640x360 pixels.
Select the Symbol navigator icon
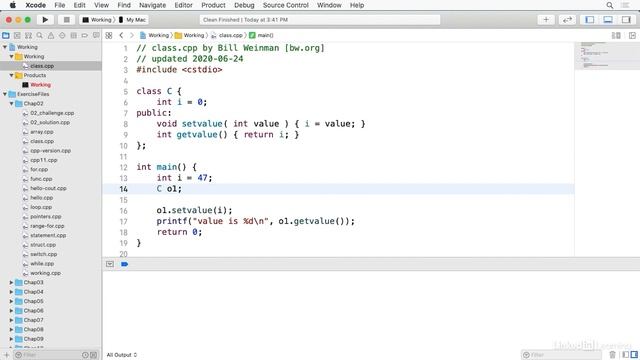coord(29,36)
